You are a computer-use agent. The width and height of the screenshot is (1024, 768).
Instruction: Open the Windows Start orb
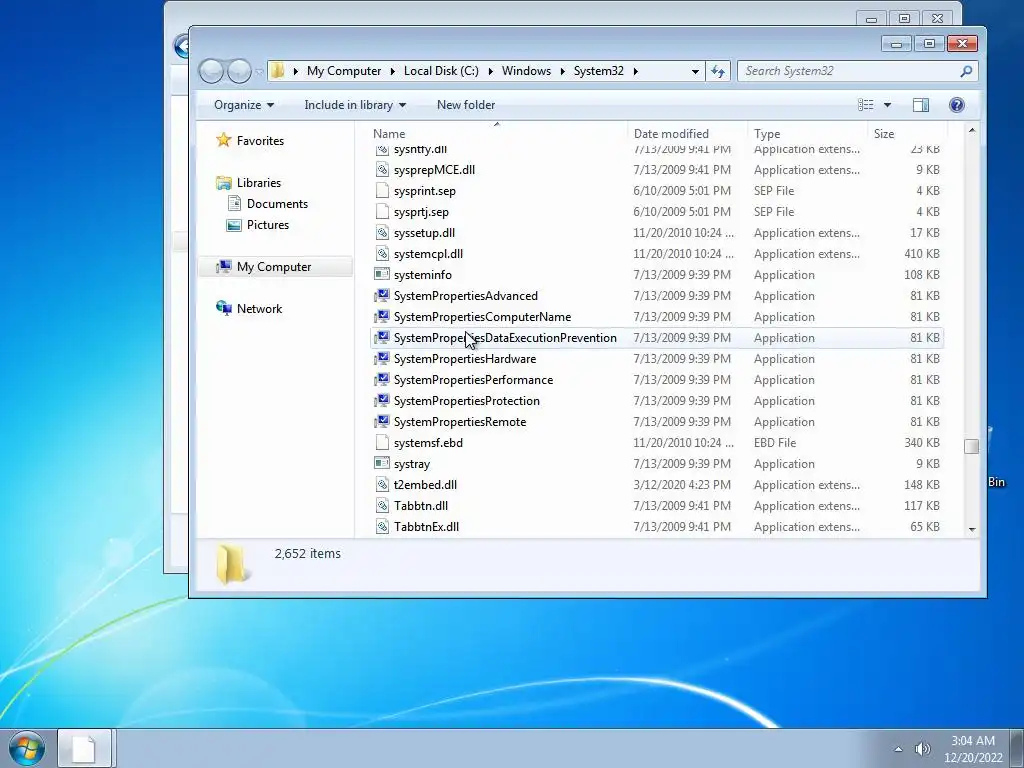pyautogui.click(x=27, y=748)
